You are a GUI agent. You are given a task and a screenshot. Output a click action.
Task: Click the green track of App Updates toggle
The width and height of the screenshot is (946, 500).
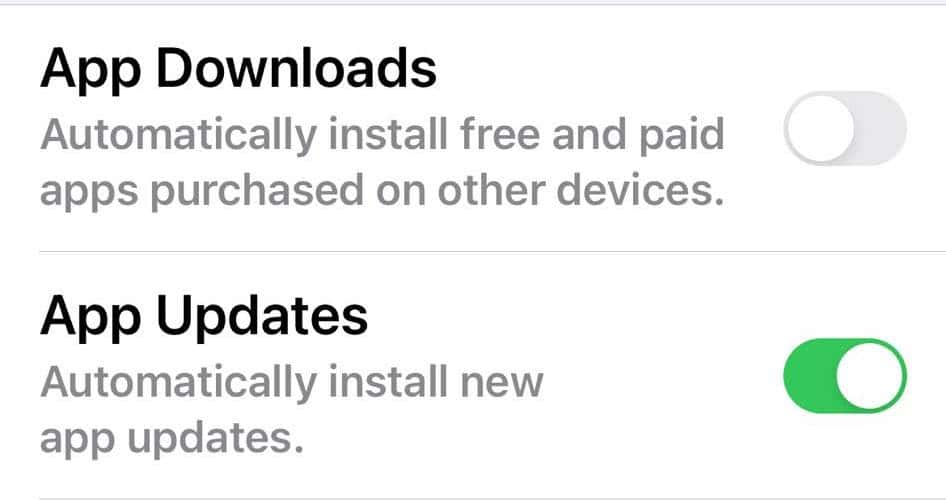[810, 376]
